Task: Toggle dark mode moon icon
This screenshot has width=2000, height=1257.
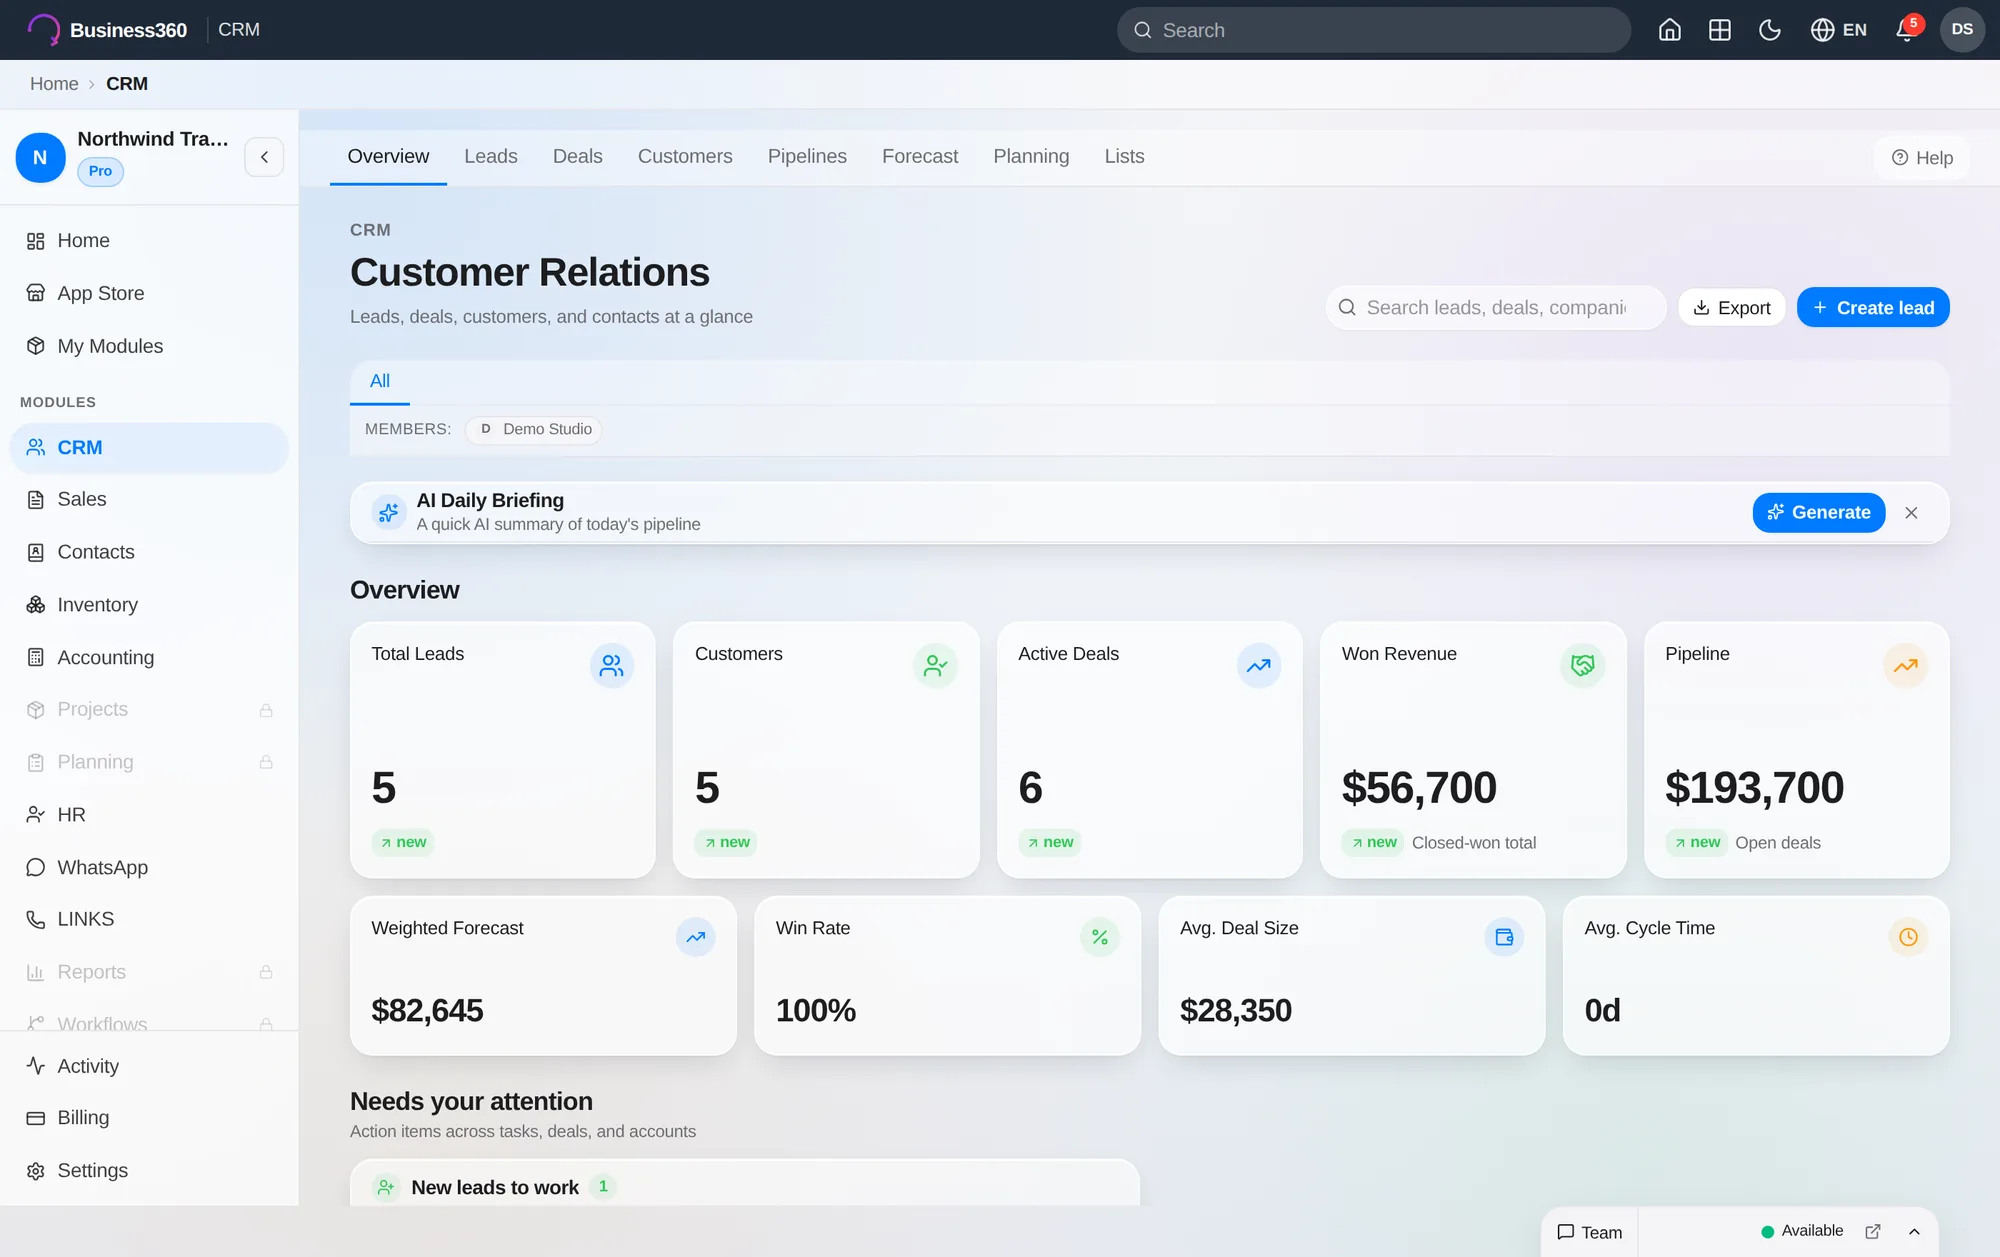Action: coord(1769,30)
